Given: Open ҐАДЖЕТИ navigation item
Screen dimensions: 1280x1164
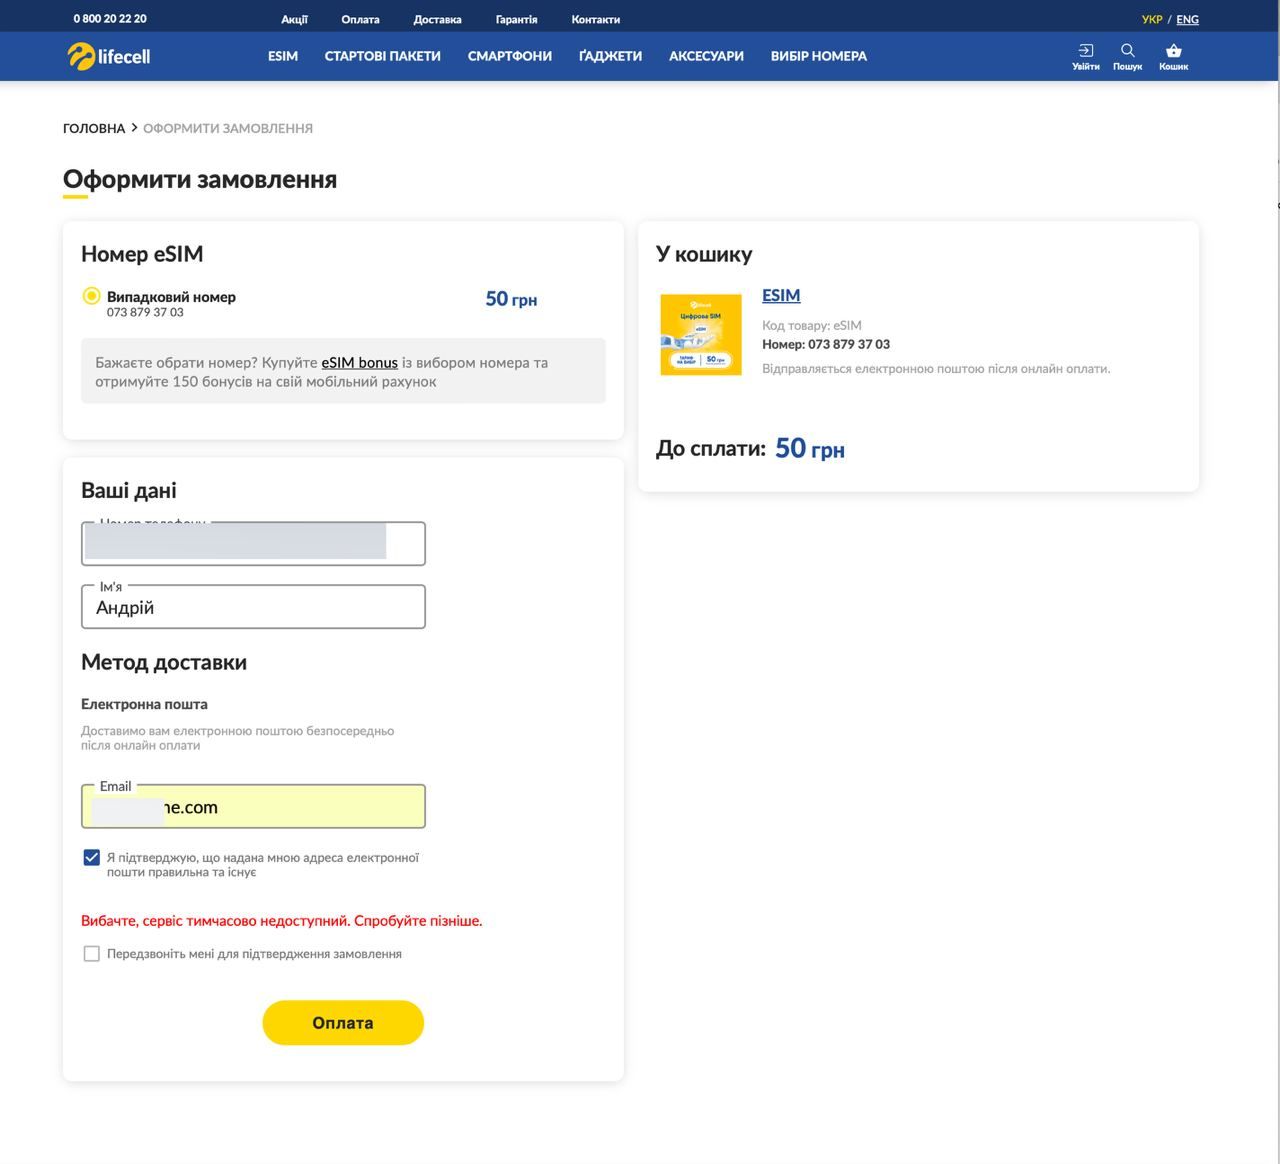Looking at the screenshot, I should [x=610, y=56].
